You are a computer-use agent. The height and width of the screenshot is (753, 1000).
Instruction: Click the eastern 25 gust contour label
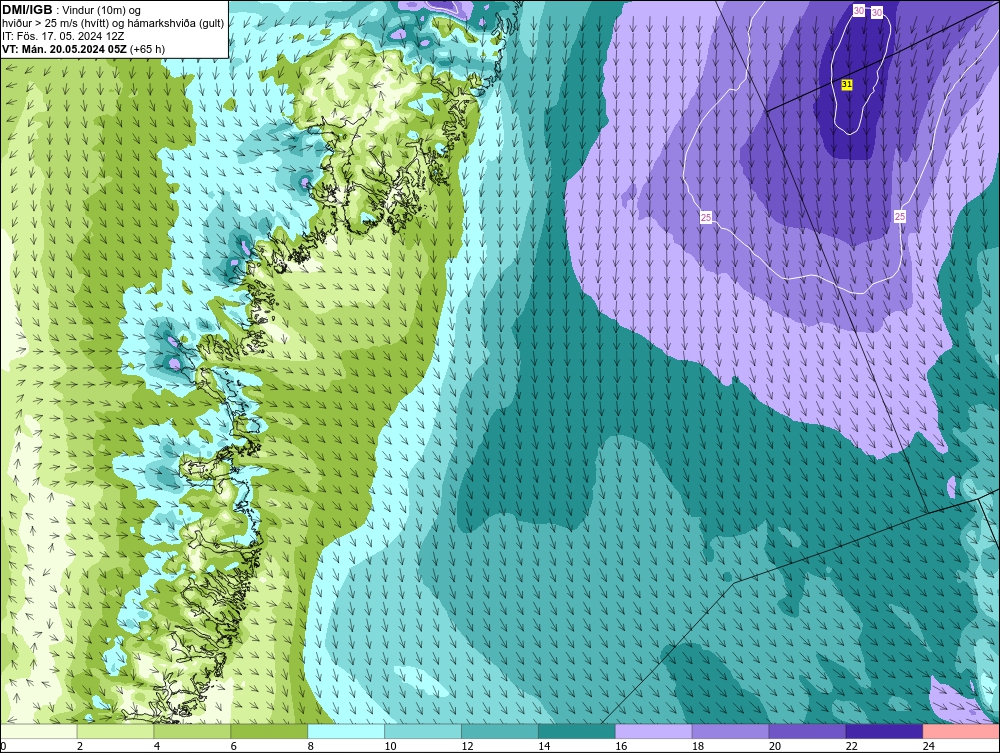(x=900, y=216)
